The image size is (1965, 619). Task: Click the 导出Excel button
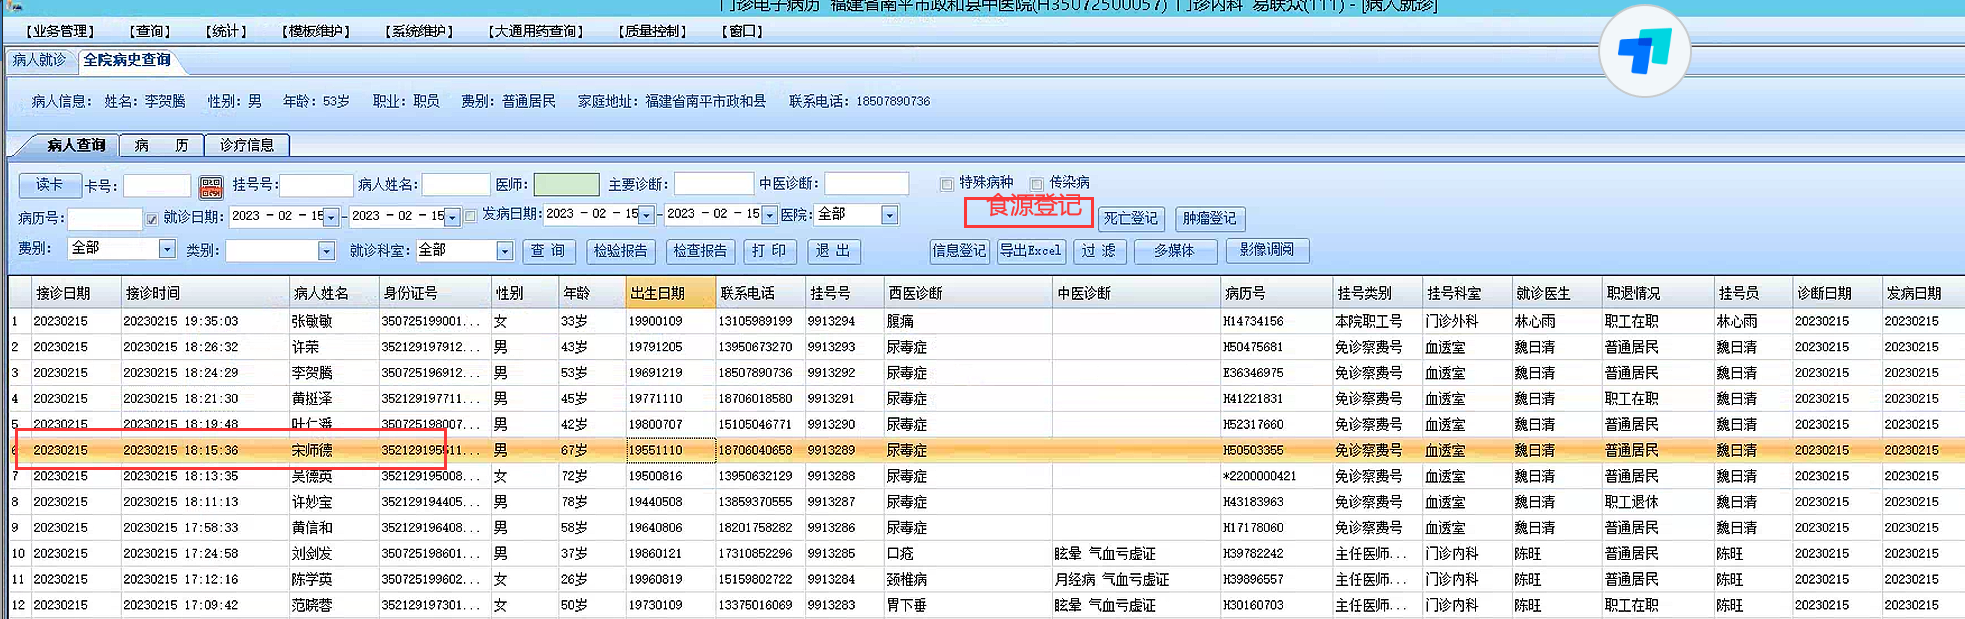1031,251
